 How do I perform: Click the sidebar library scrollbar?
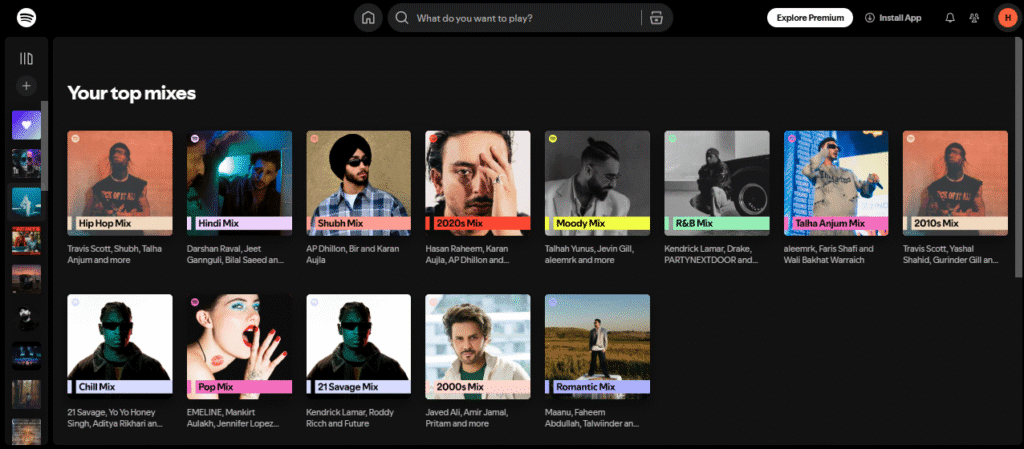(44, 145)
